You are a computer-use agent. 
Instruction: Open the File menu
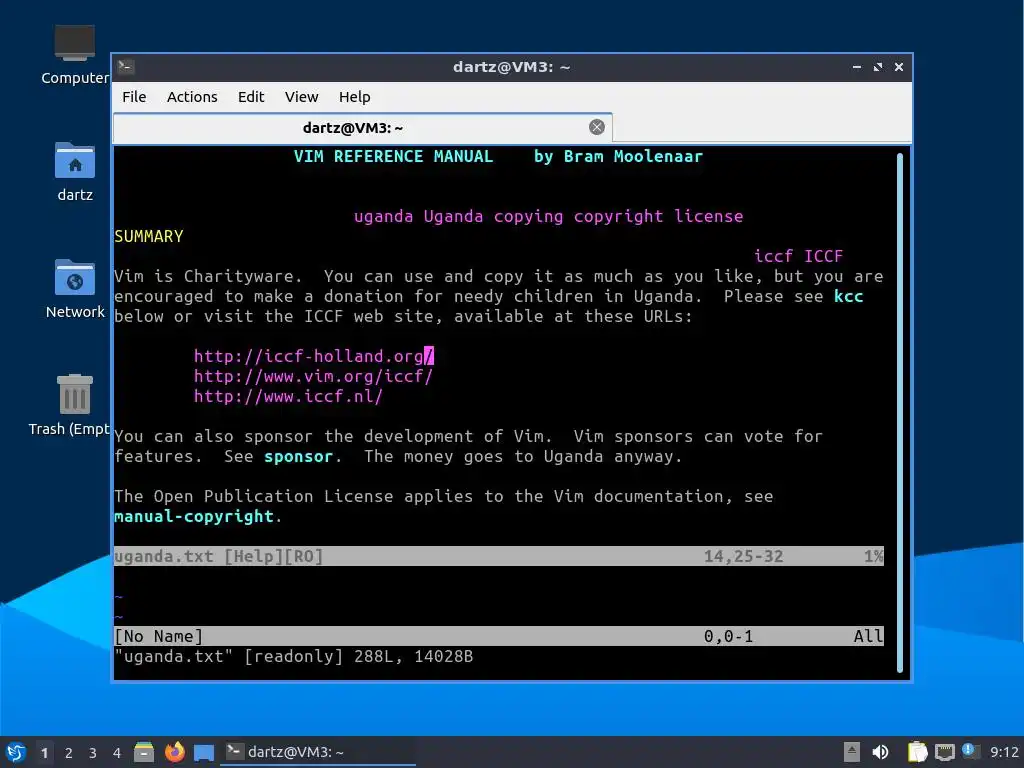(134, 97)
